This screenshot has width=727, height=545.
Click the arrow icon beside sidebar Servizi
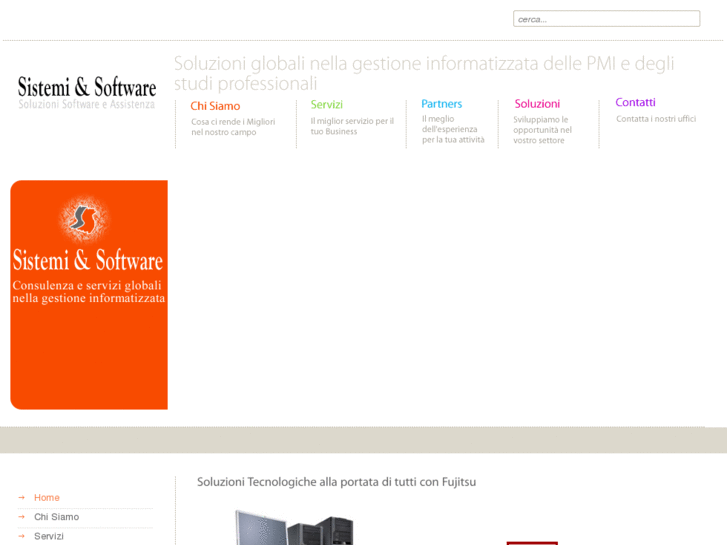tap(21, 536)
